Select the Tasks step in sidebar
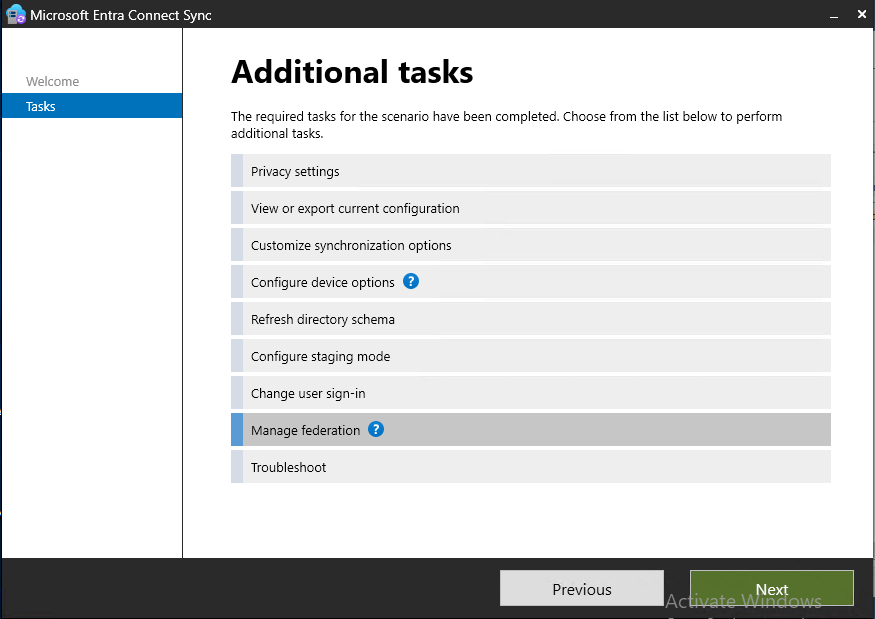The width and height of the screenshot is (875, 619). pyautogui.click(x=41, y=106)
